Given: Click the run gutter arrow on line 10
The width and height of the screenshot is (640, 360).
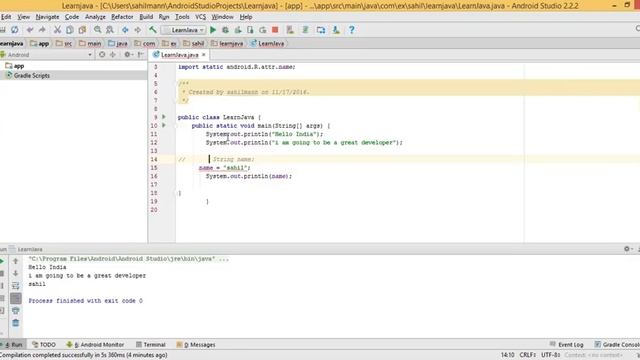Looking at the screenshot, I should (164, 125).
